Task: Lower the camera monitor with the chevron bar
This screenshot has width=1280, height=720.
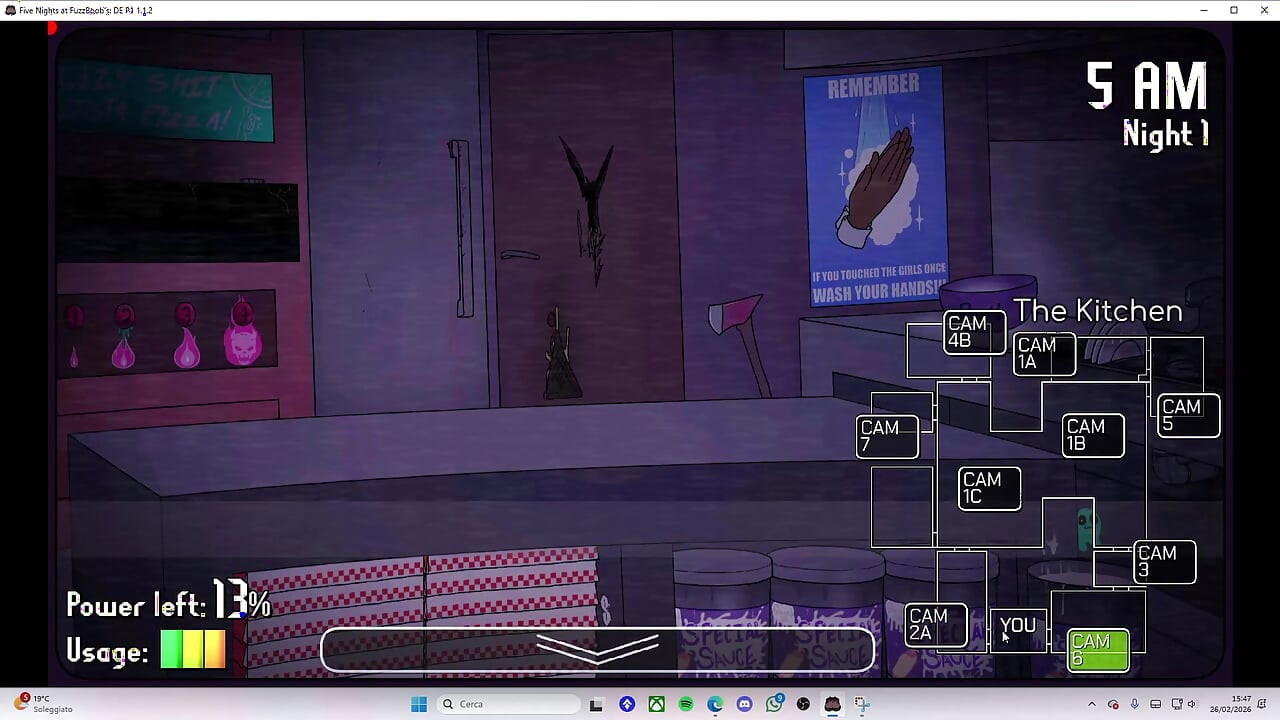Action: coord(597,650)
